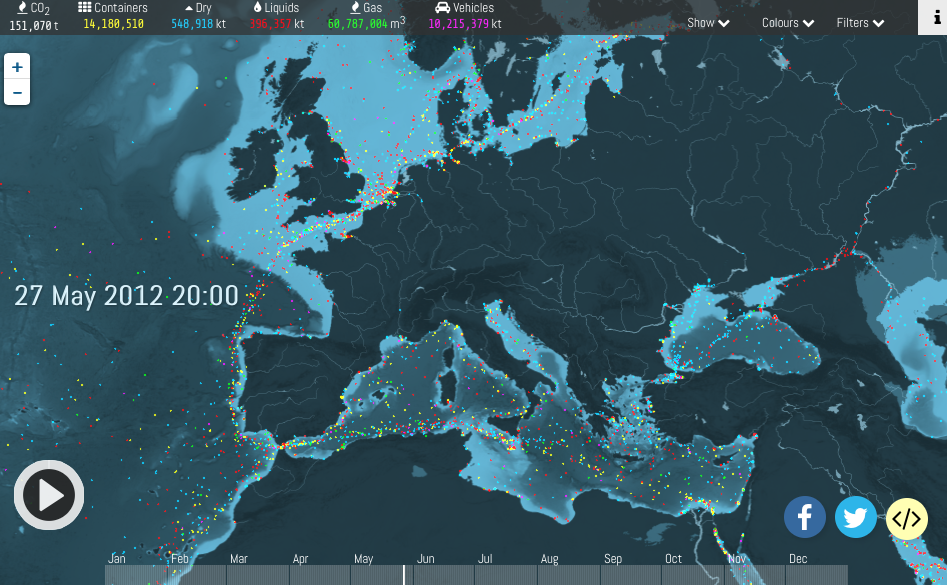
Task: Click the Liquids cargo label
Action: 276,8
